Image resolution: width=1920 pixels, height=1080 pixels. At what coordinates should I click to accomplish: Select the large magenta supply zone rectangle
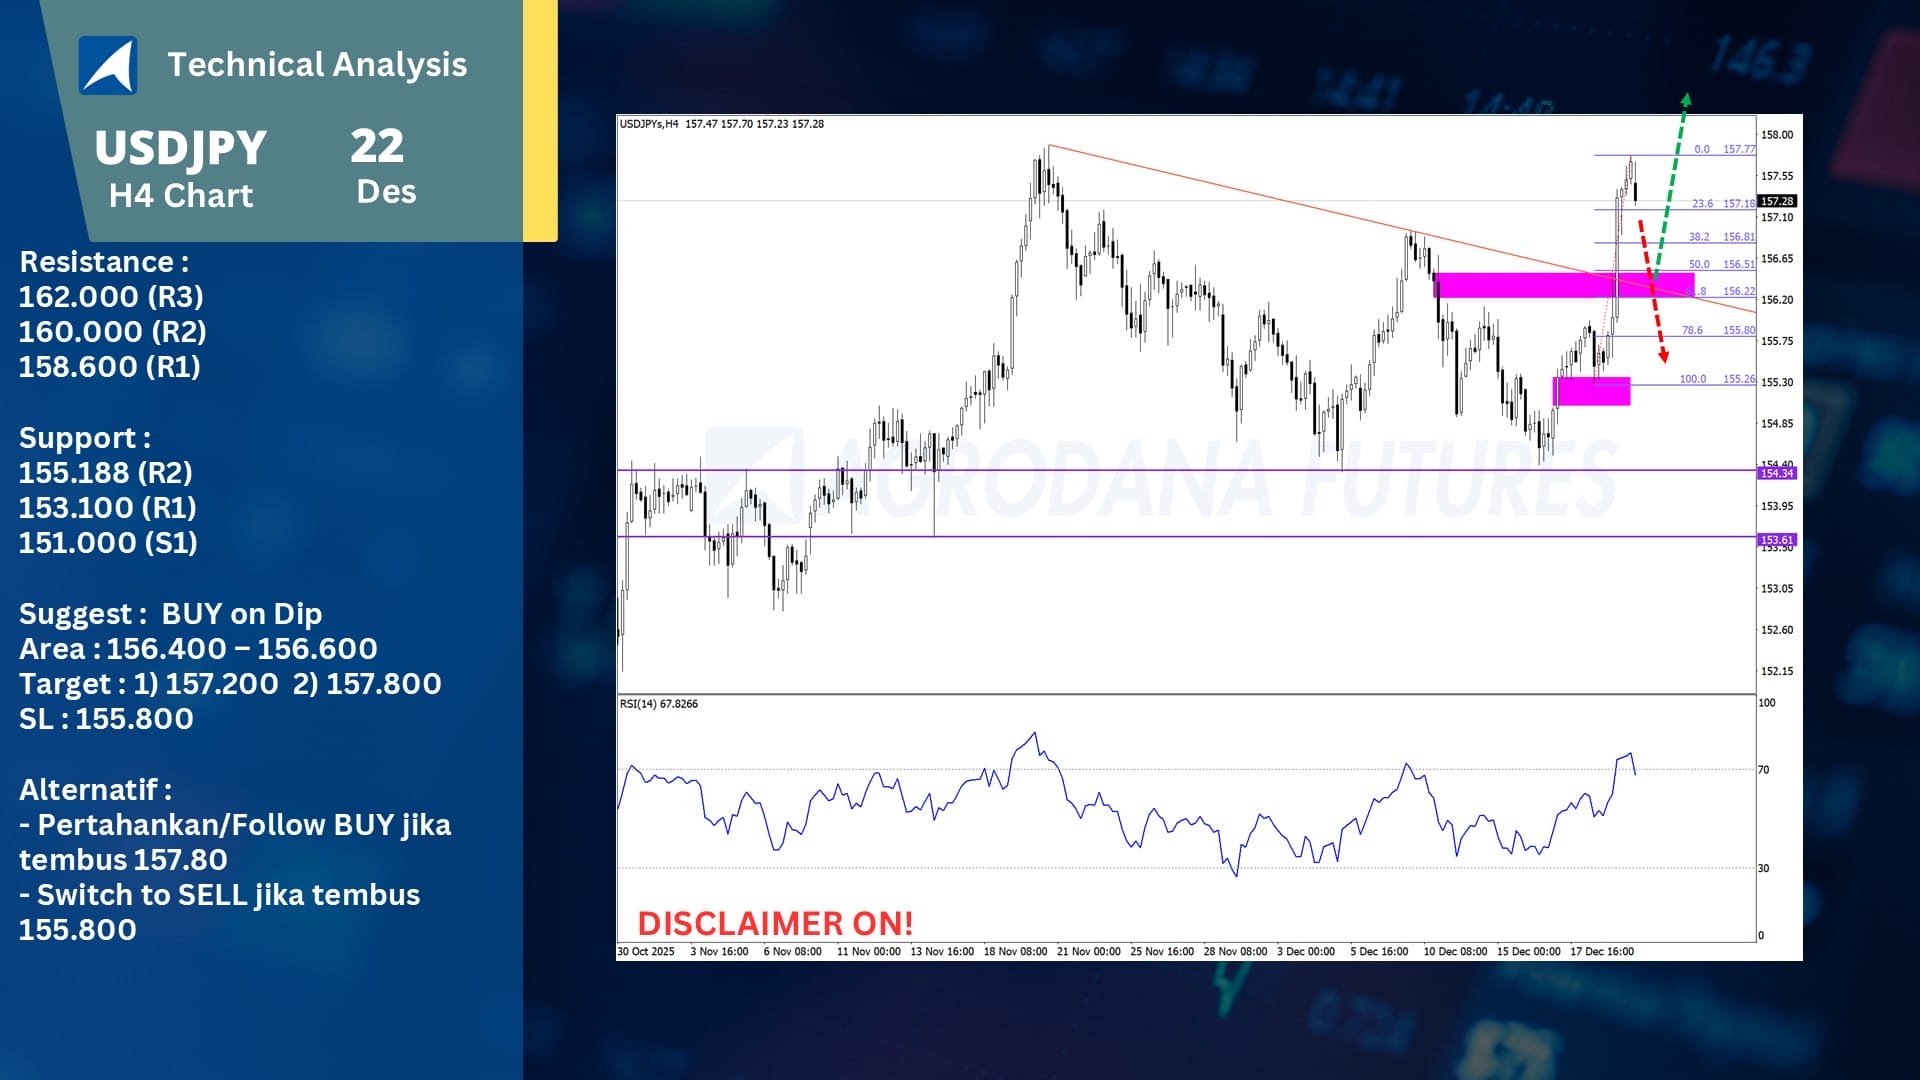1563,285
